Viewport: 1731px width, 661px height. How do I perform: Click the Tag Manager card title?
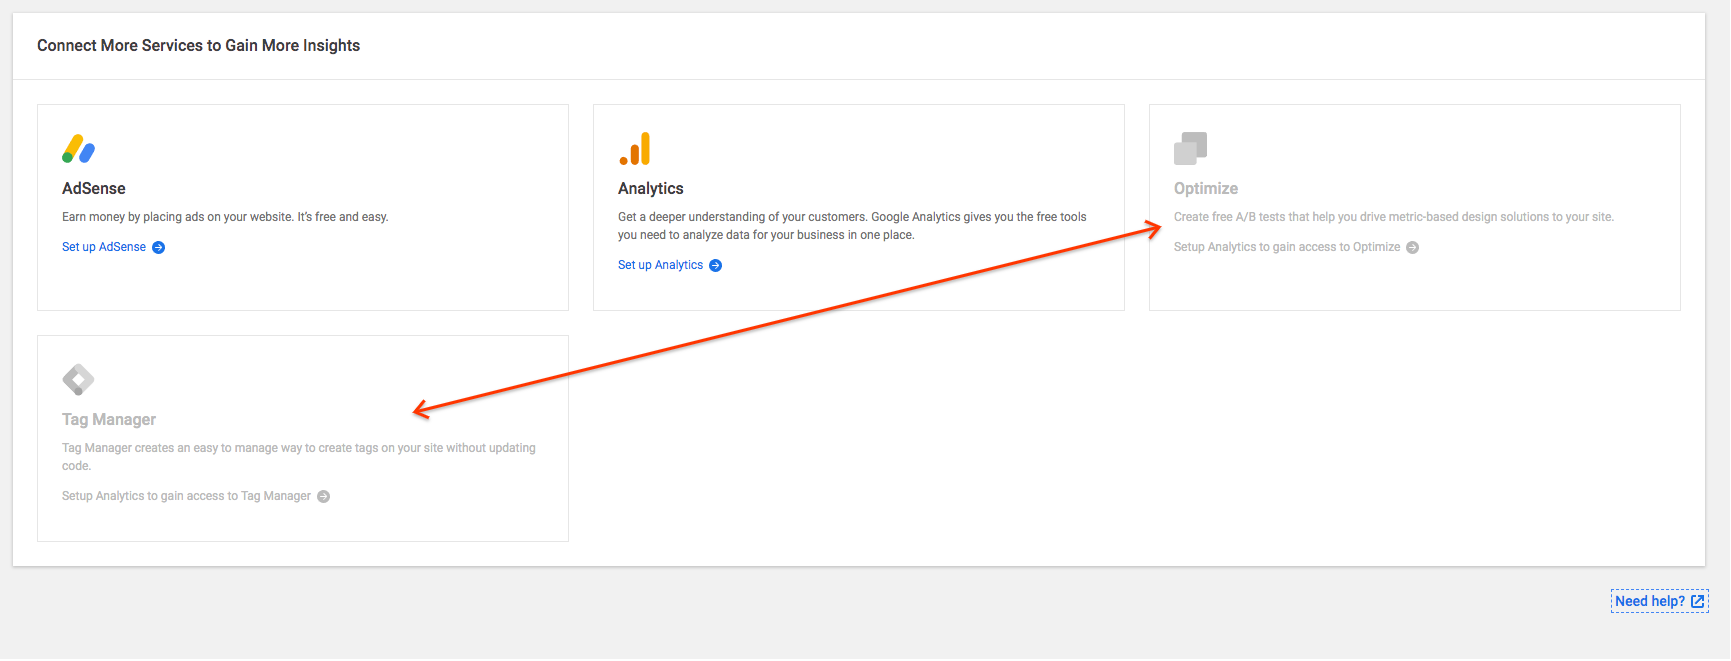pyautogui.click(x=109, y=420)
